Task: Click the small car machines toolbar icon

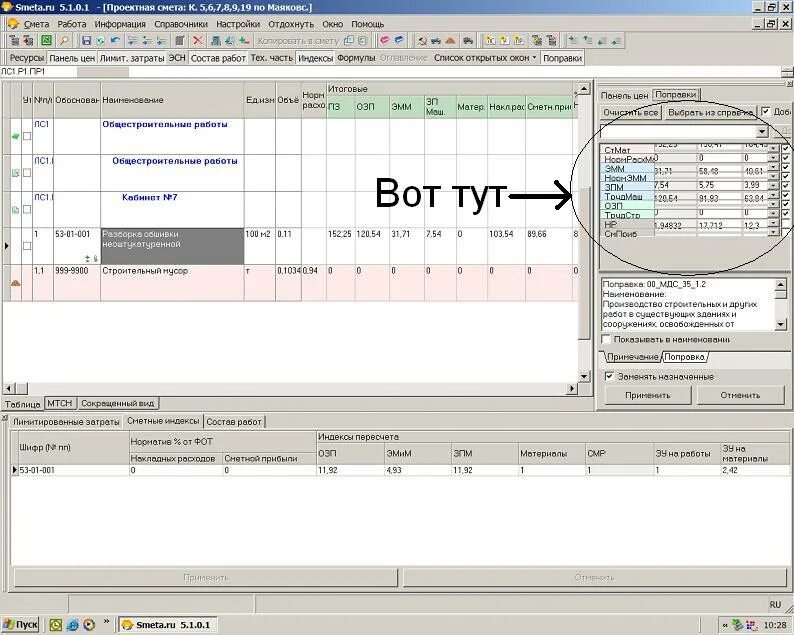Action: (436, 41)
